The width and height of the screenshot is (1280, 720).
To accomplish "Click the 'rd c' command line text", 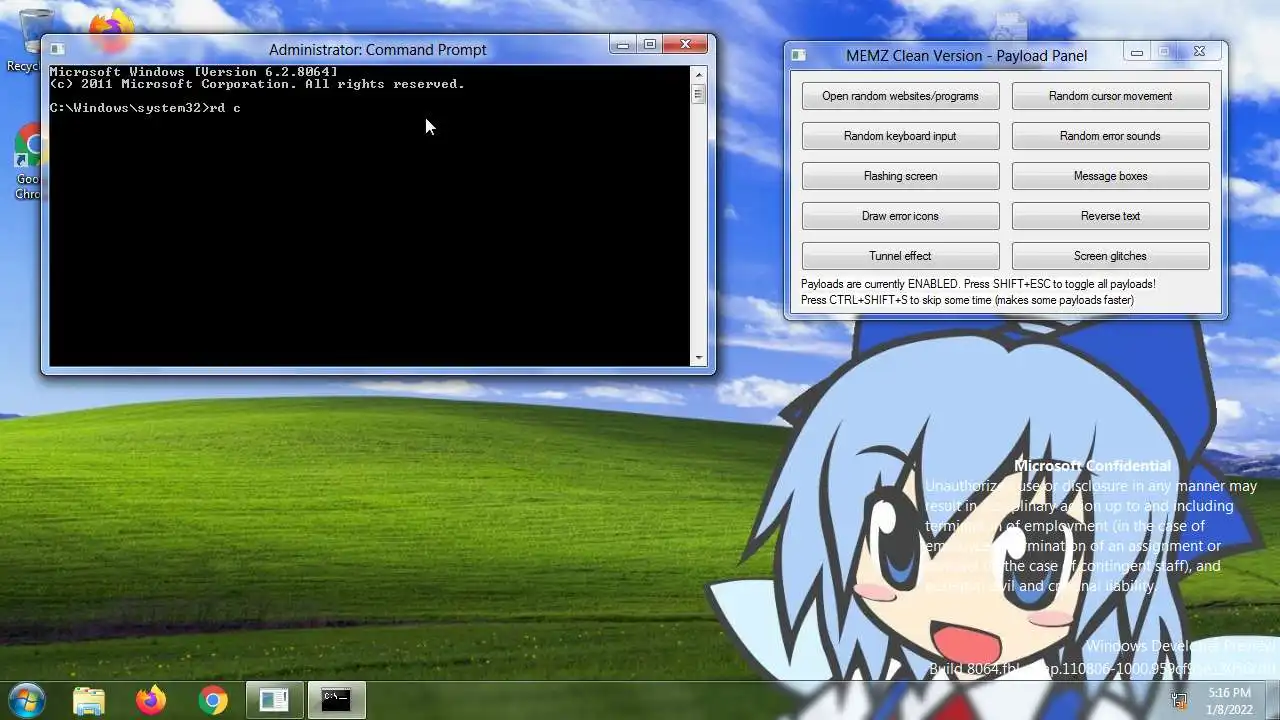I will point(223,108).
